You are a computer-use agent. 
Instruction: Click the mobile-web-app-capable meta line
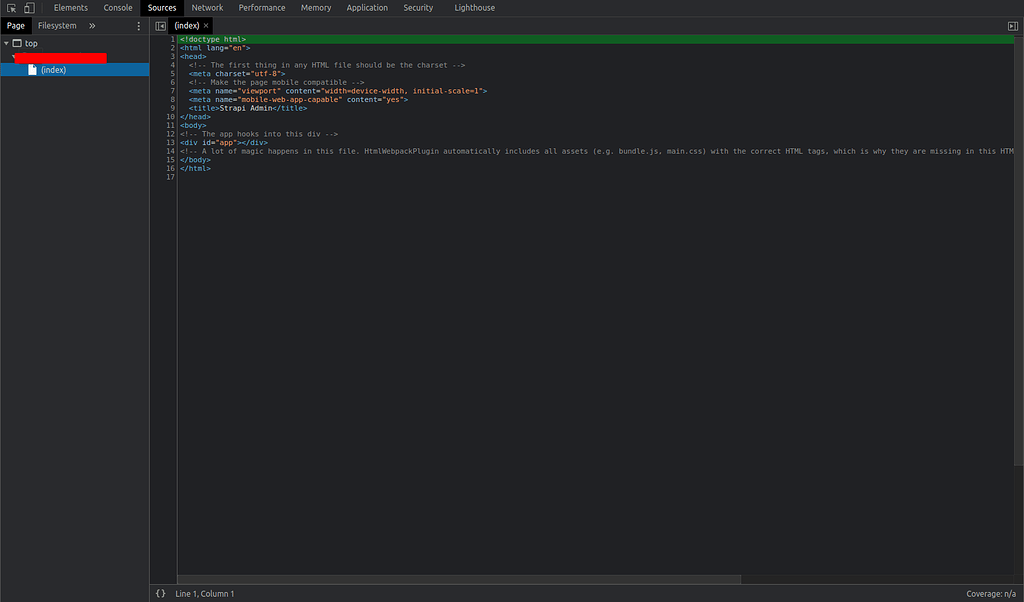(x=298, y=99)
